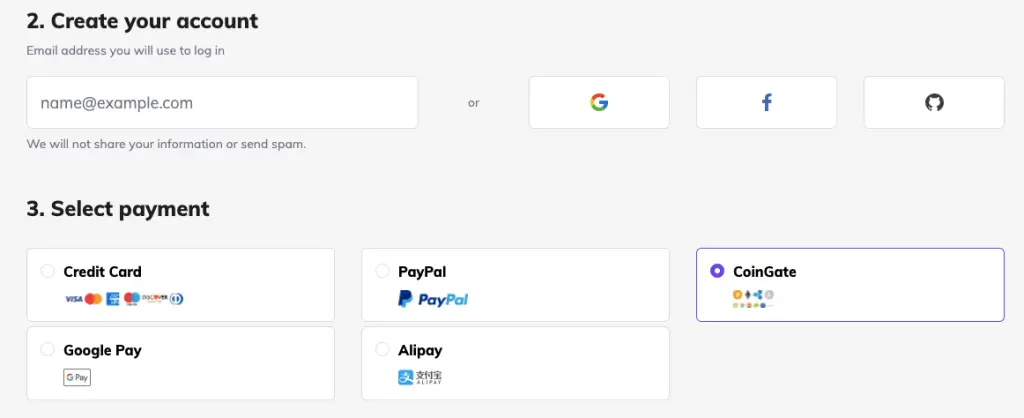Click the PayPal logo image

(433, 299)
